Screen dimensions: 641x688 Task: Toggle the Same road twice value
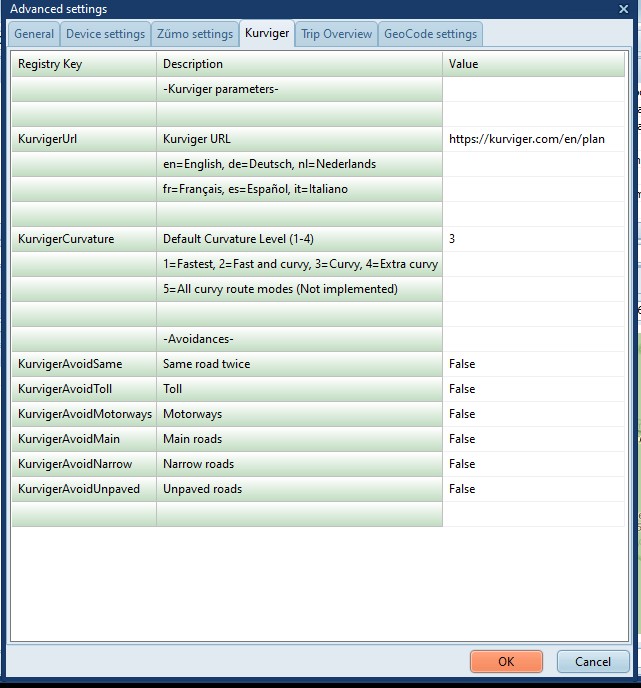[533, 365]
